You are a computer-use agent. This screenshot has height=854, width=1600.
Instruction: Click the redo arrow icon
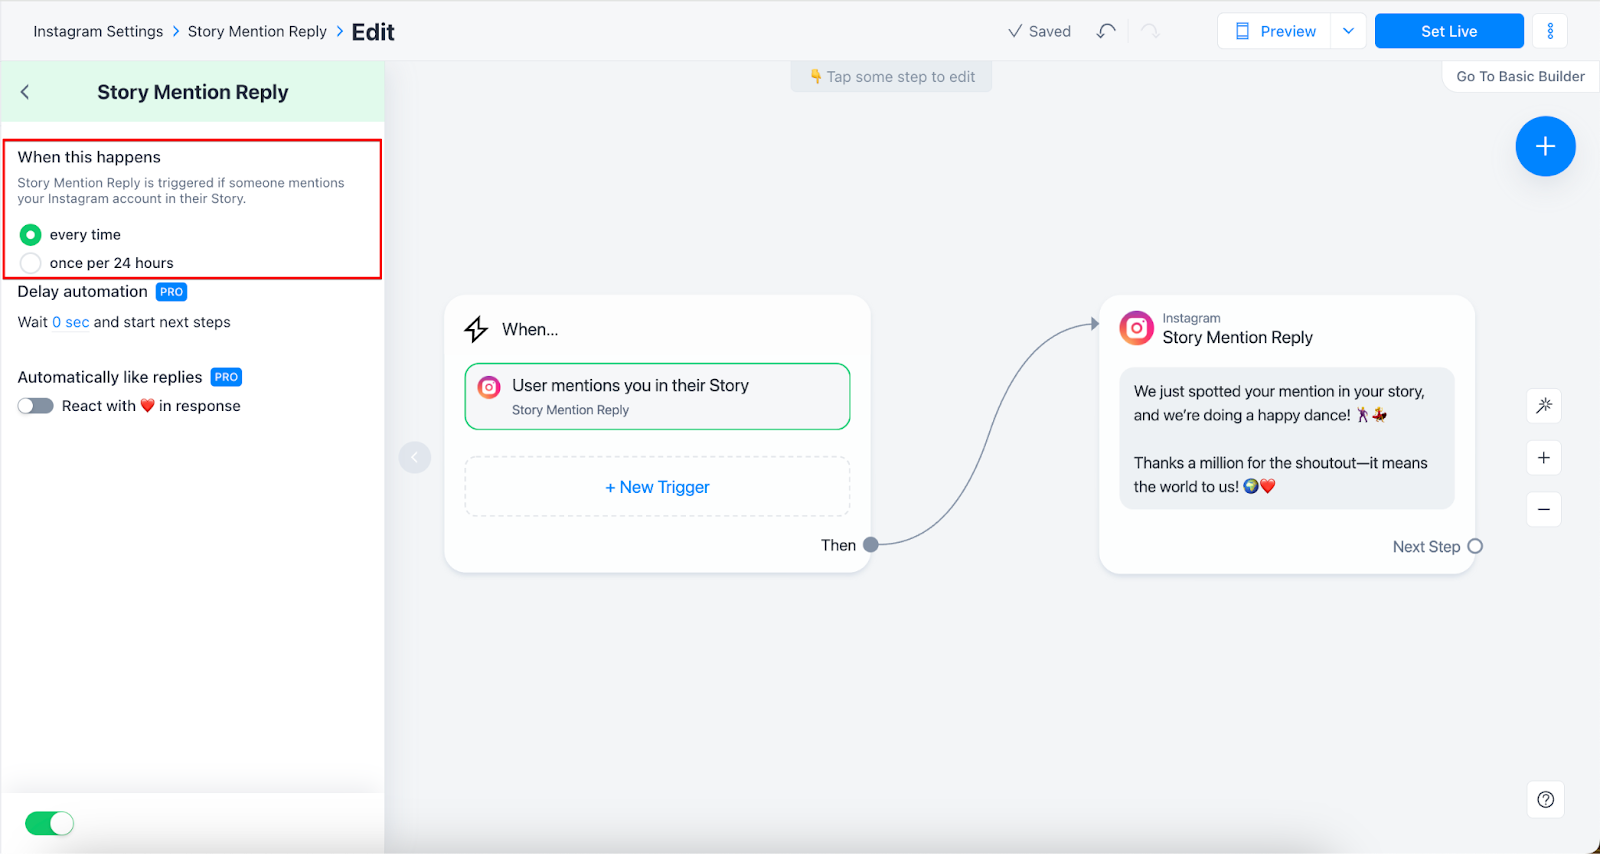point(1150,31)
